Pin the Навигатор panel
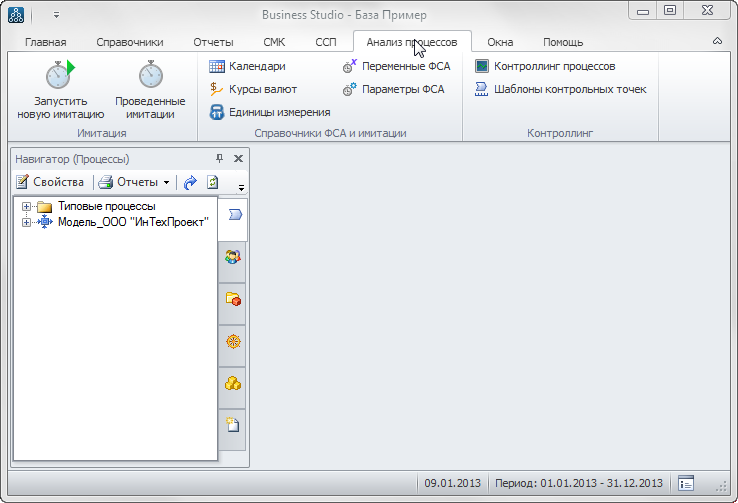 (219, 159)
